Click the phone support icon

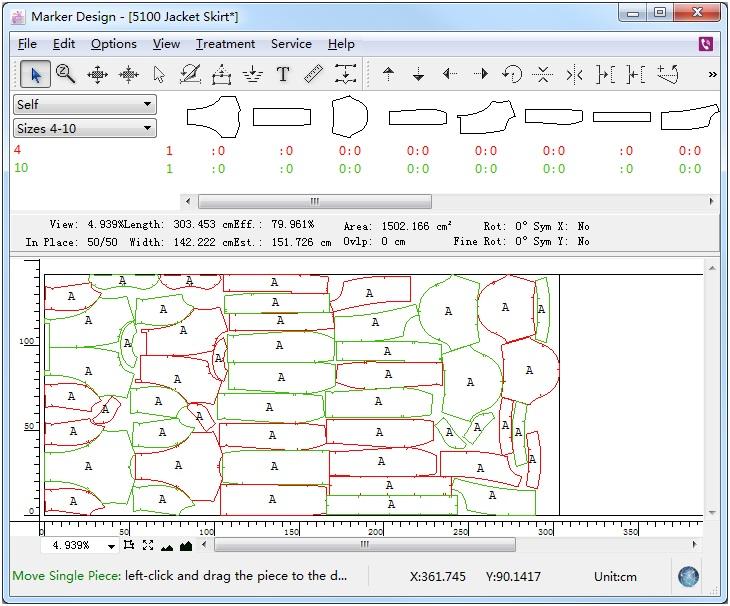[707, 44]
